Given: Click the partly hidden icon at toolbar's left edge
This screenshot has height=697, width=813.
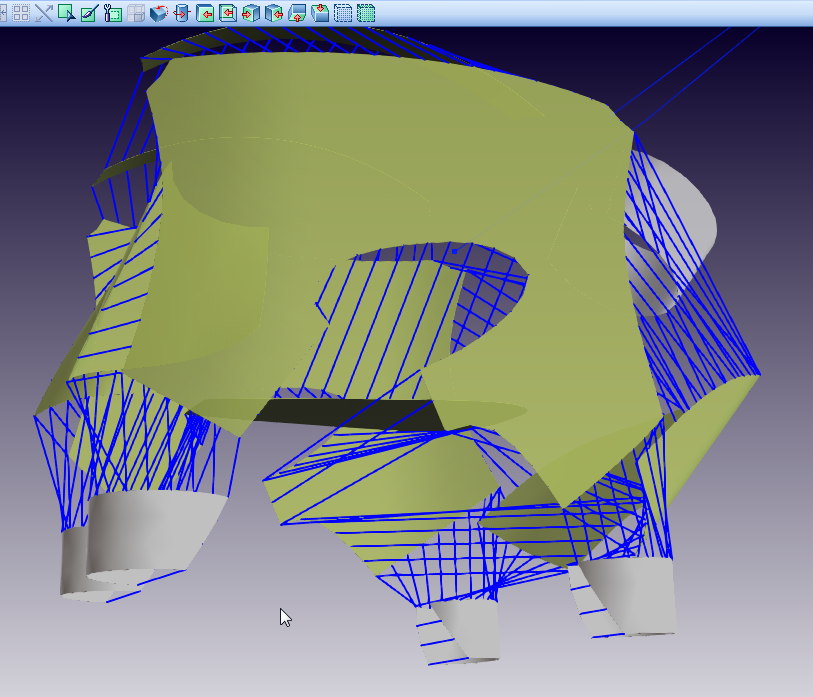Looking at the screenshot, I should (3, 13).
